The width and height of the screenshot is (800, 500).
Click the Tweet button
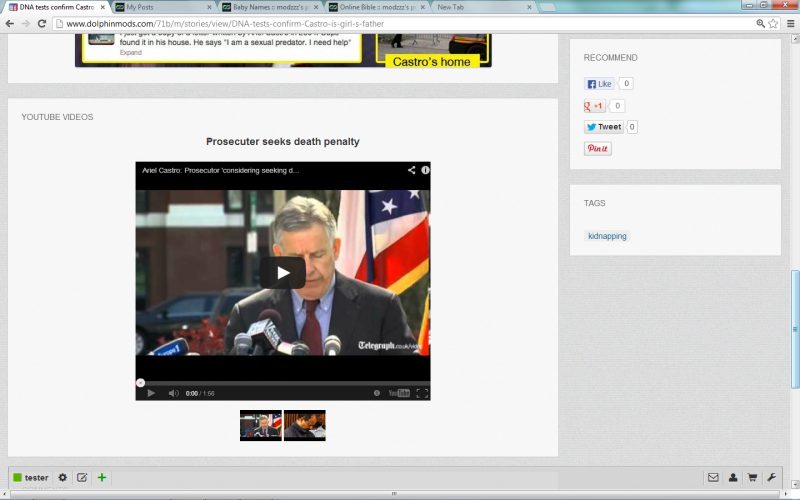pyautogui.click(x=604, y=127)
